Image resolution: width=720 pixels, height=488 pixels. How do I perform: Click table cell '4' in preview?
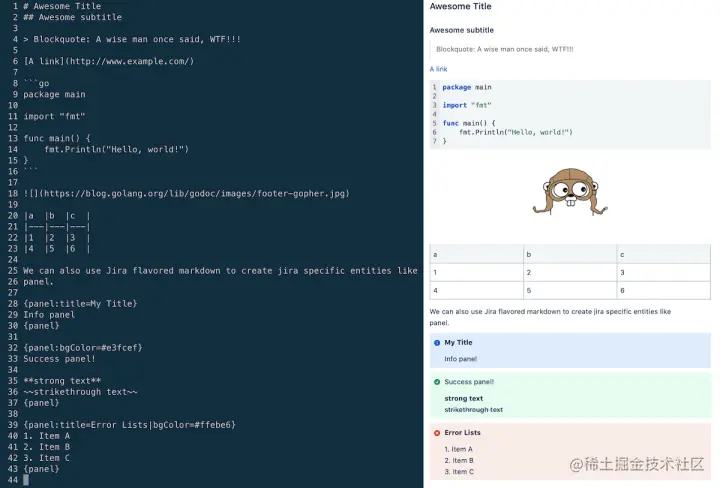[476, 291]
